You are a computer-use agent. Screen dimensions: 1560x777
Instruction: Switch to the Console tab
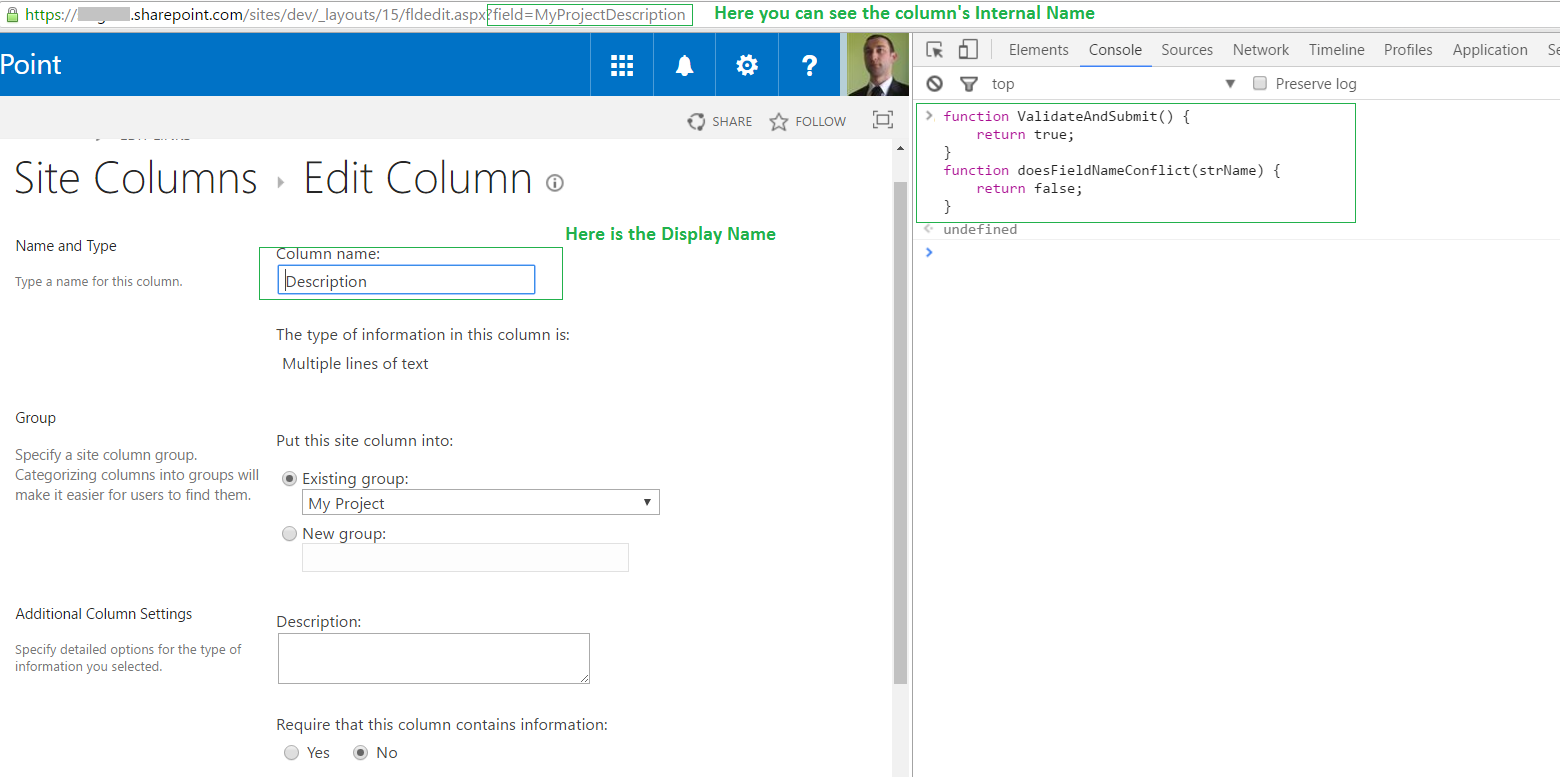point(1115,50)
